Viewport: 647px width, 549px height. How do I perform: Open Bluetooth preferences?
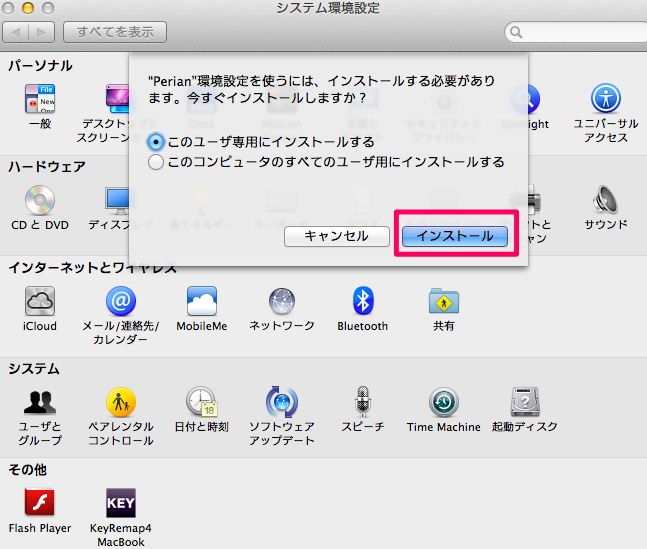pyautogui.click(x=363, y=301)
